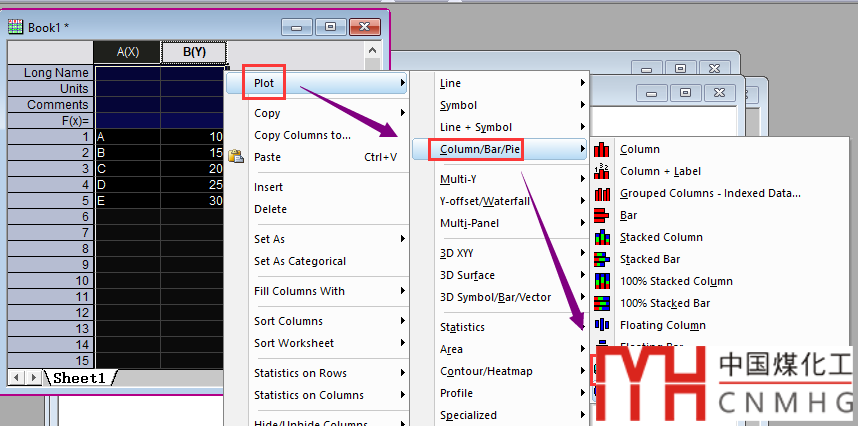This screenshot has height=426, width=858.
Task: Click the 100% Stacked Bar icon
Action: [x=602, y=303]
